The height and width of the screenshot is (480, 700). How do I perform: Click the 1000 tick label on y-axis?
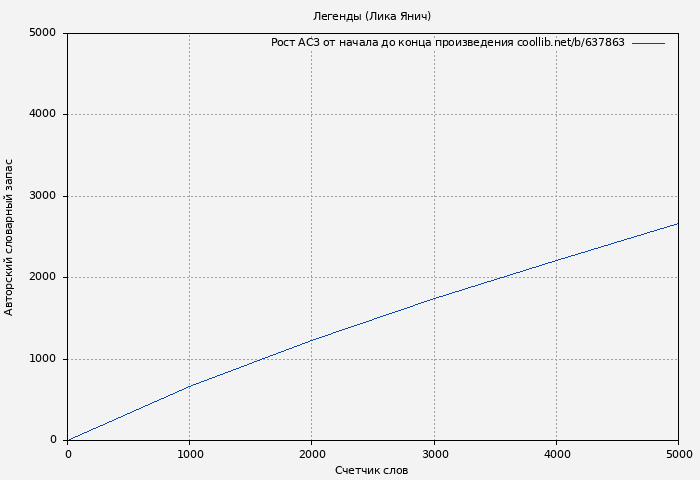(x=43, y=359)
